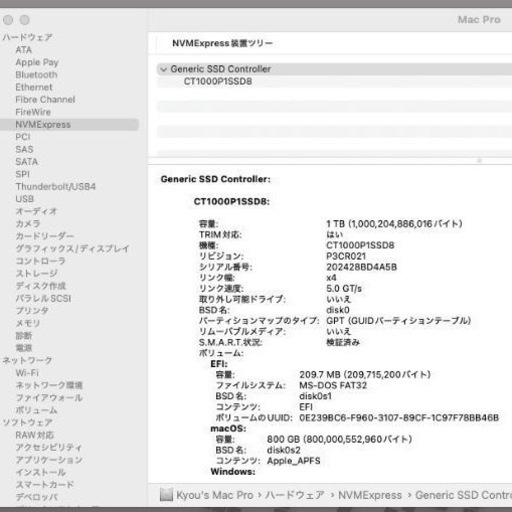
Task: Select 電源 in the sidebar
Action: tap(24, 348)
